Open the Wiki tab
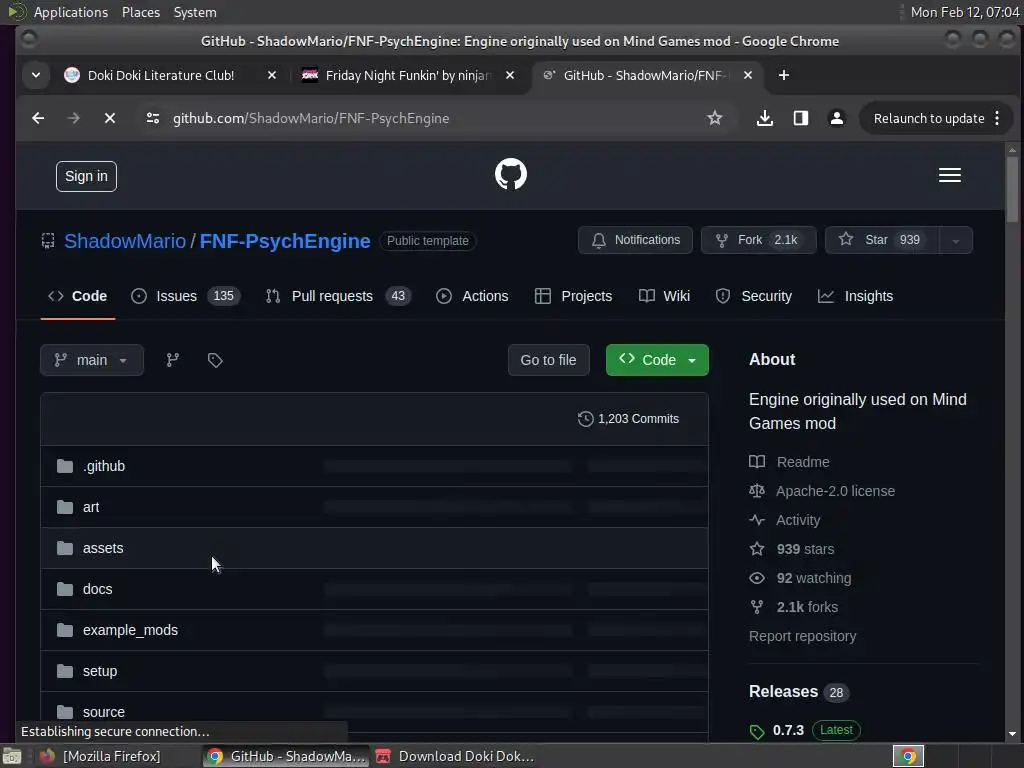Screen dimensions: 1024x768 click(664, 296)
